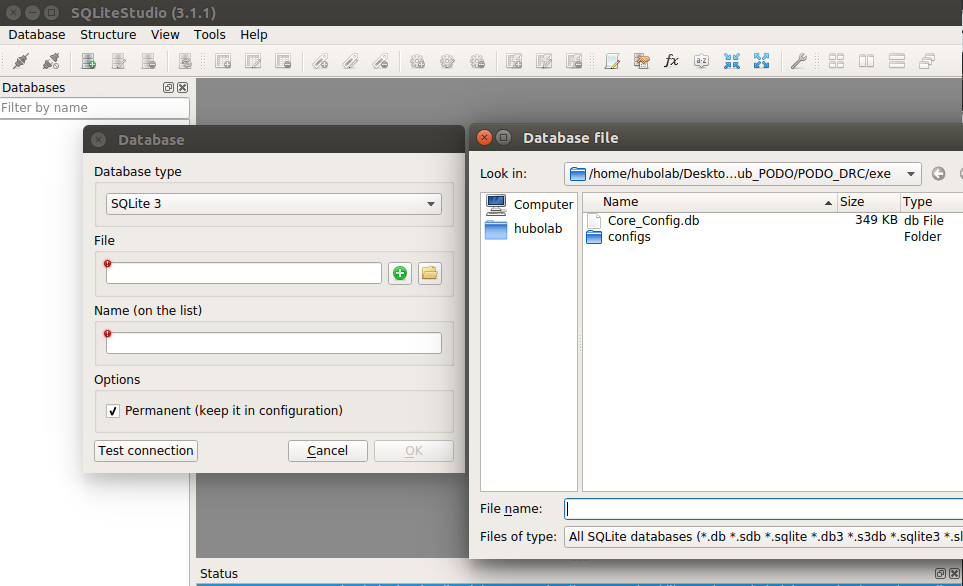Focus the File path input field

pos(244,273)
